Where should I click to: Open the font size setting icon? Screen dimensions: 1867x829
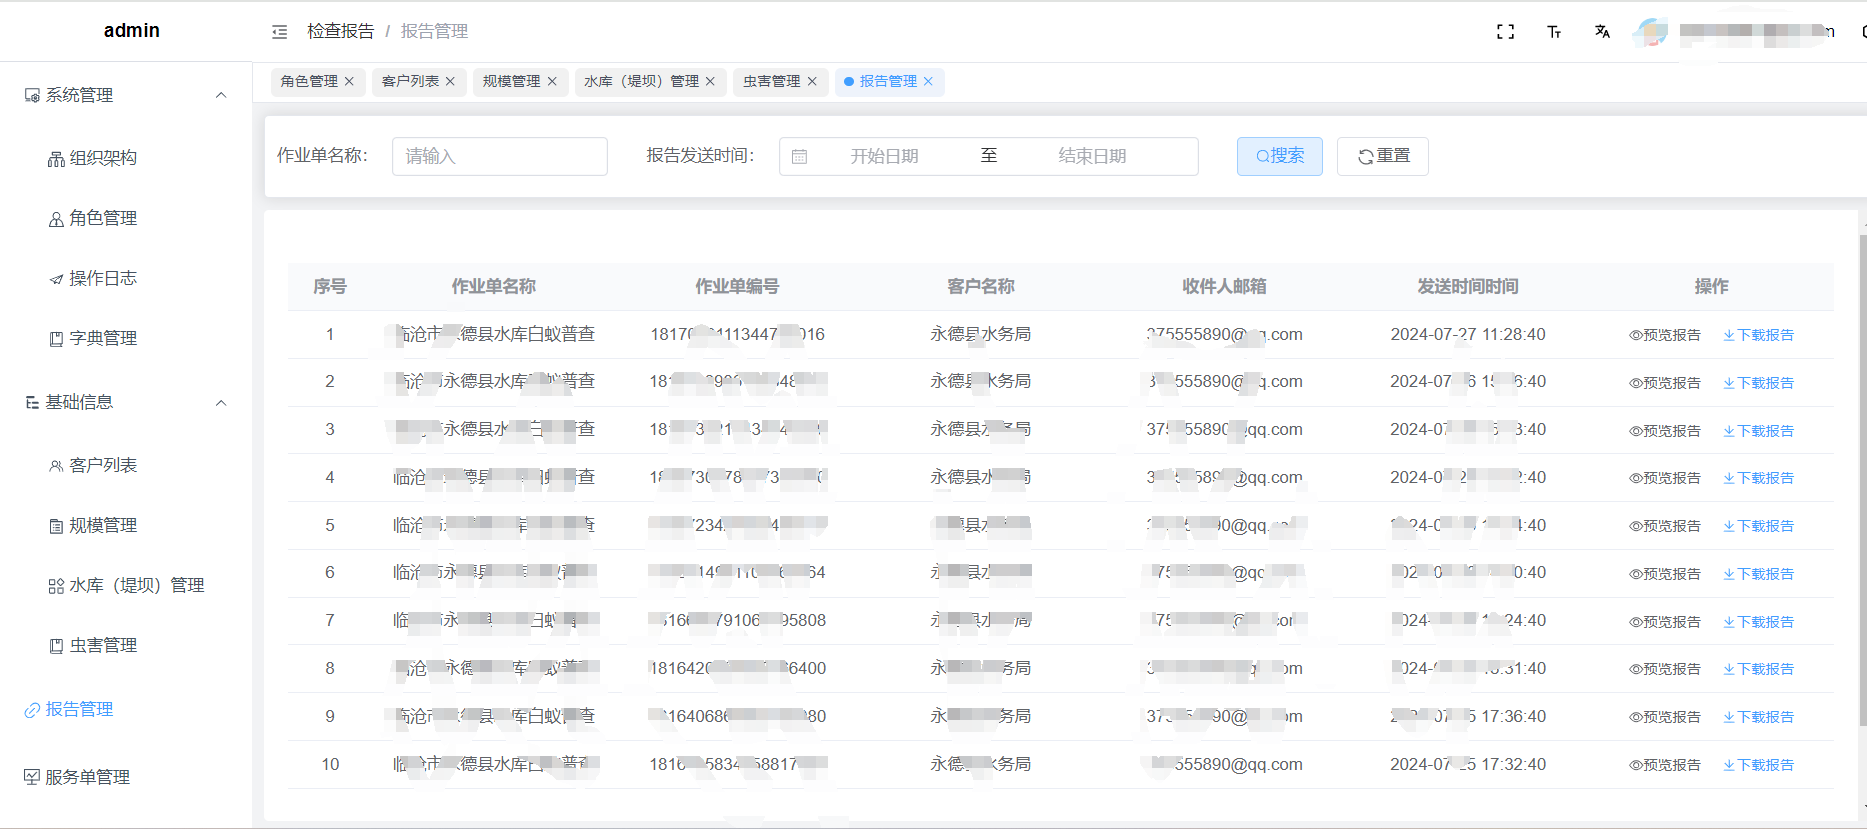pos(1554,32)
